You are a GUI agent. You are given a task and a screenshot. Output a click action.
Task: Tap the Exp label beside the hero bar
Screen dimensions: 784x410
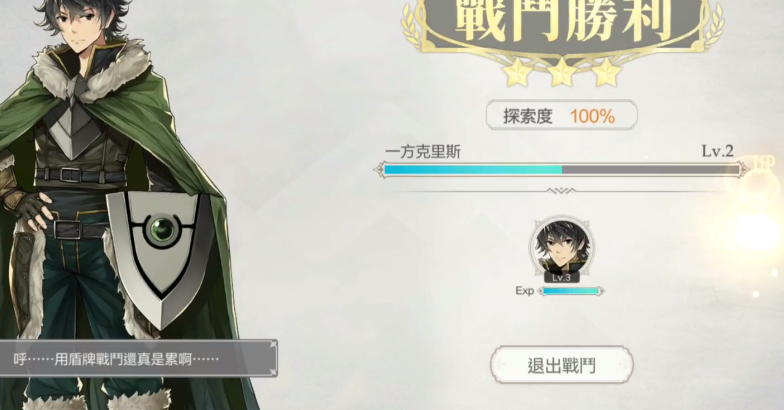pos(524,290)
